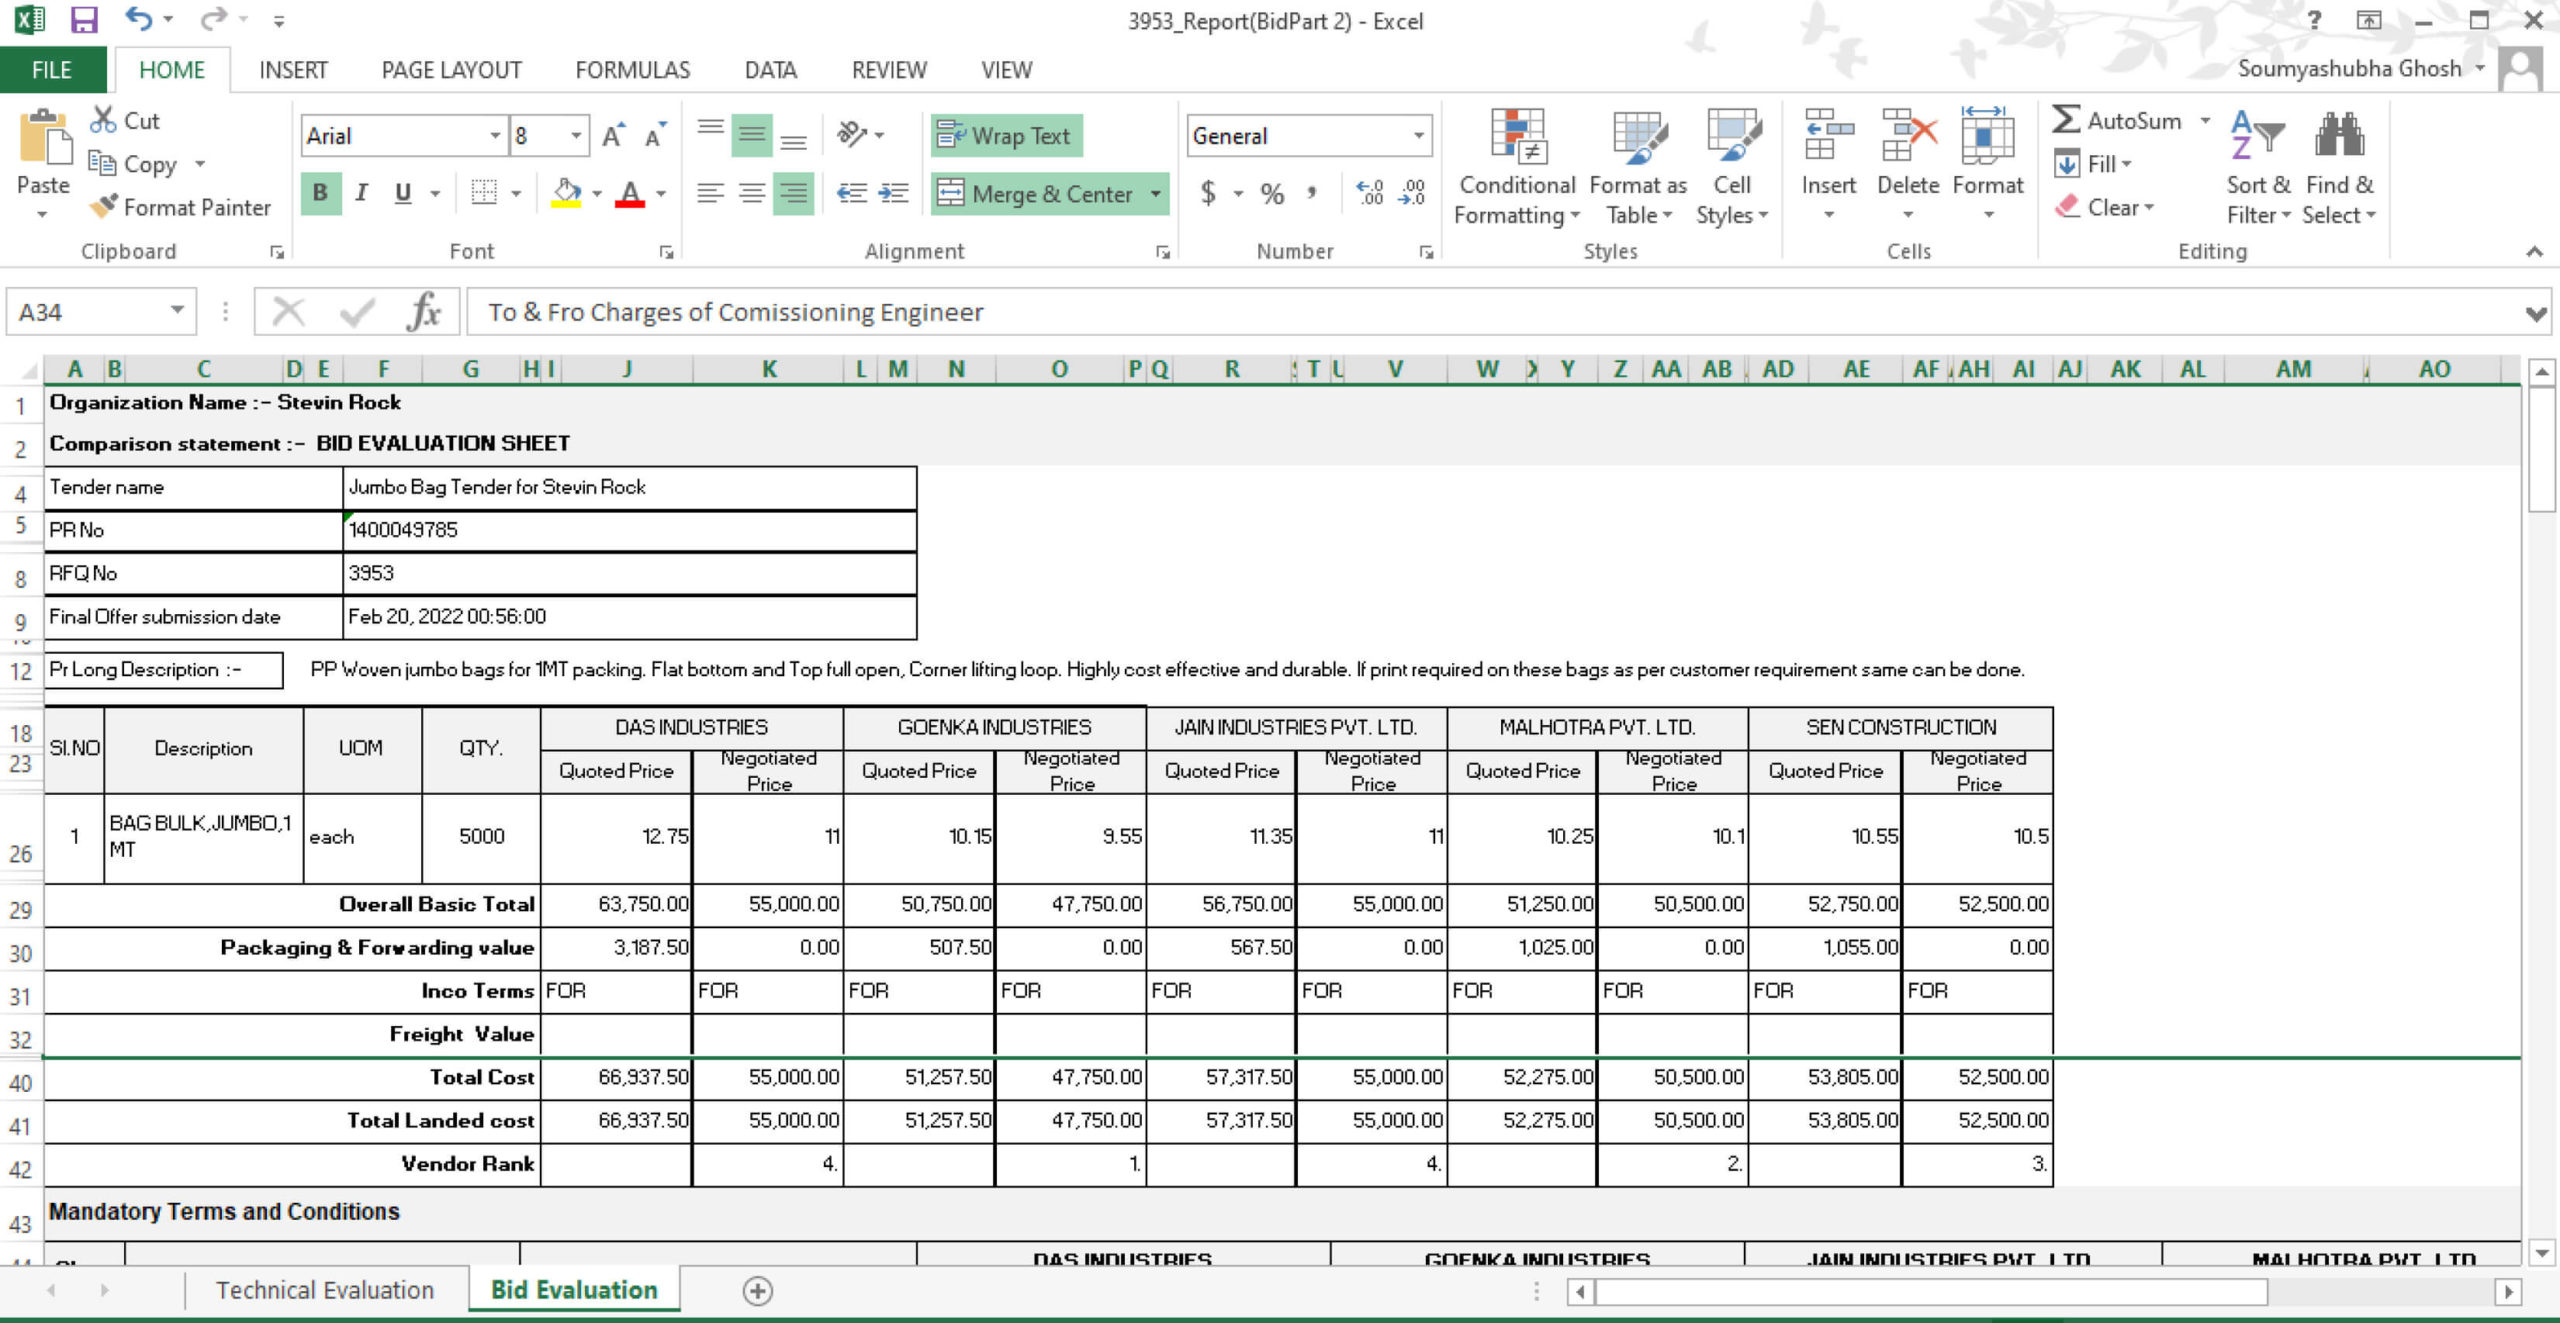Open Sort & Filter options
2560x1323 pixels.
click(x=2258, y=167)
